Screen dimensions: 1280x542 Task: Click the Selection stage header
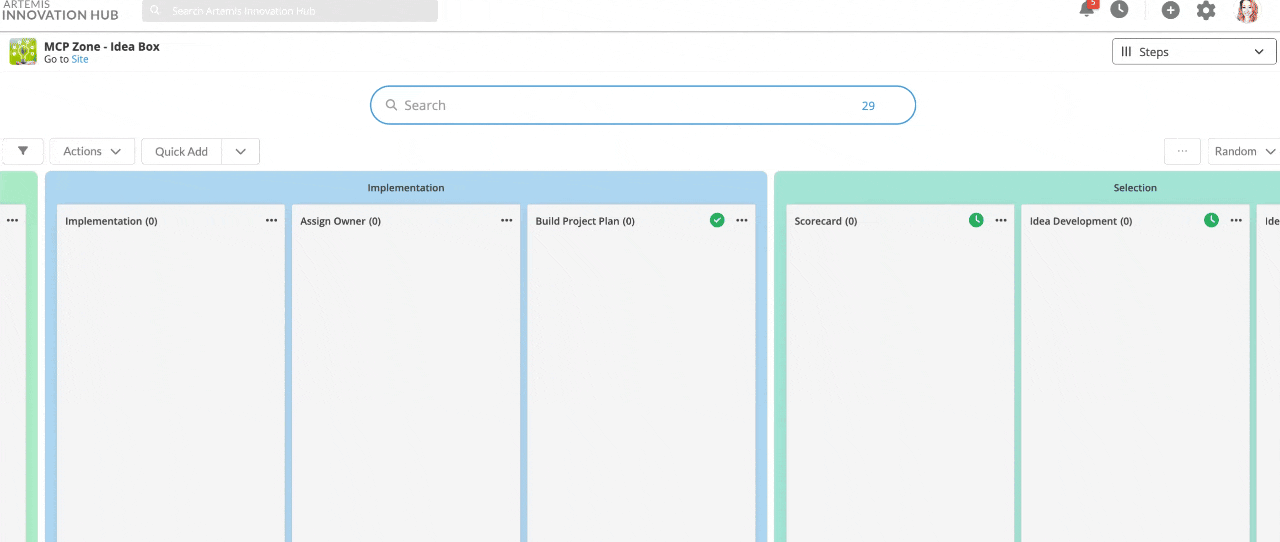[1135, 188]
